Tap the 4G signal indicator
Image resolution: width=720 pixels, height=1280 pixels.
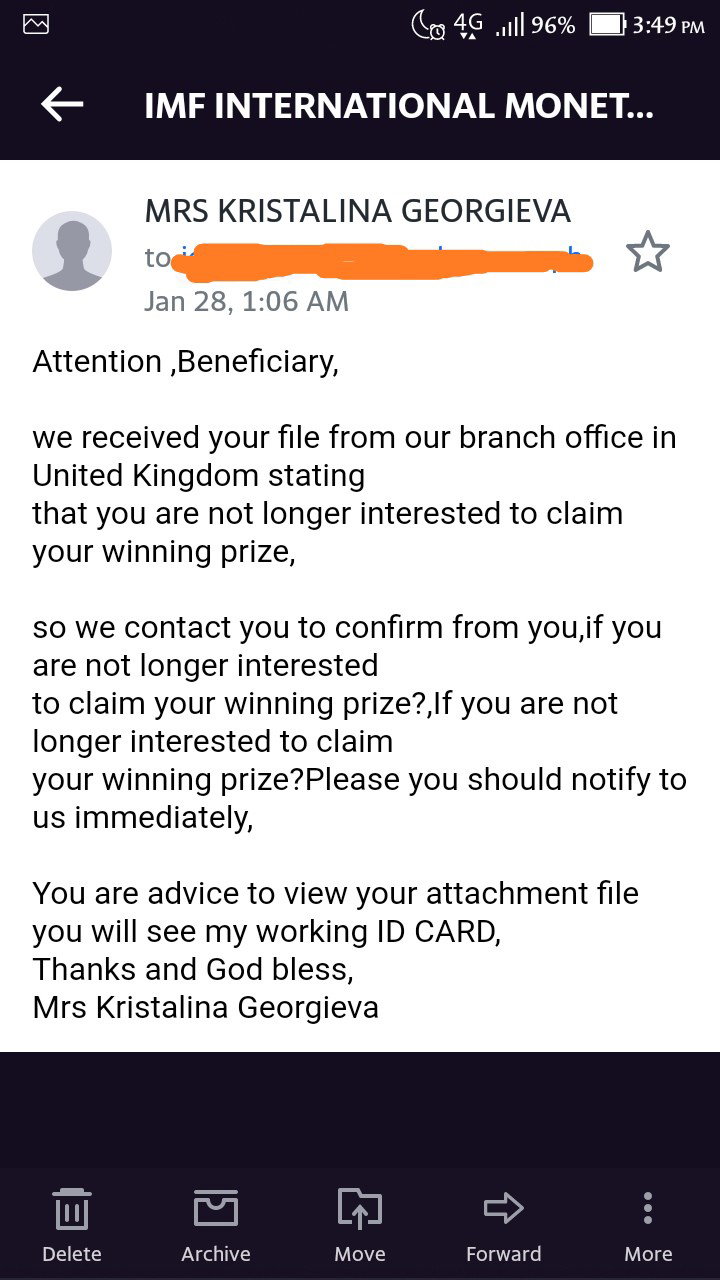(x=468, y=25)
